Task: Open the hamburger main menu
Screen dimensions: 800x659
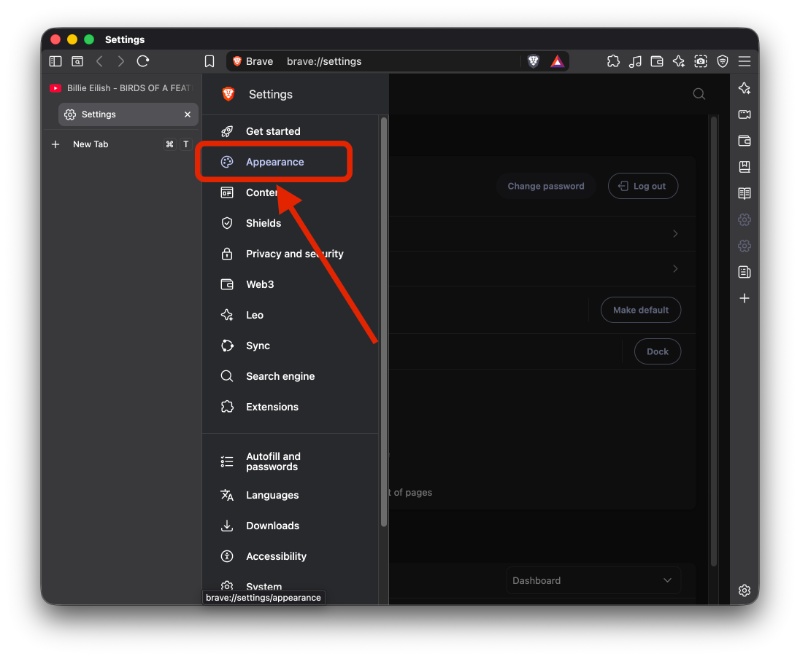Action: (x=744, y=61)
